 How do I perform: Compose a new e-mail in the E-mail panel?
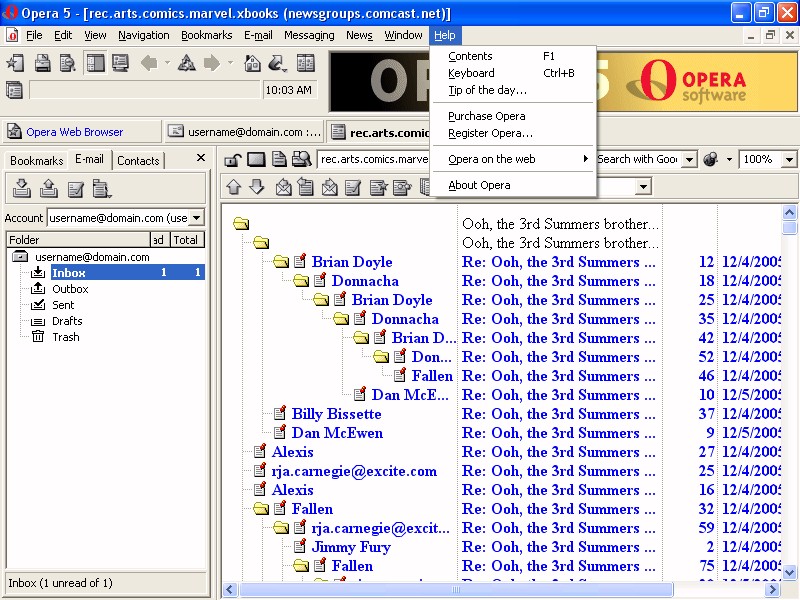click(76, 189)
